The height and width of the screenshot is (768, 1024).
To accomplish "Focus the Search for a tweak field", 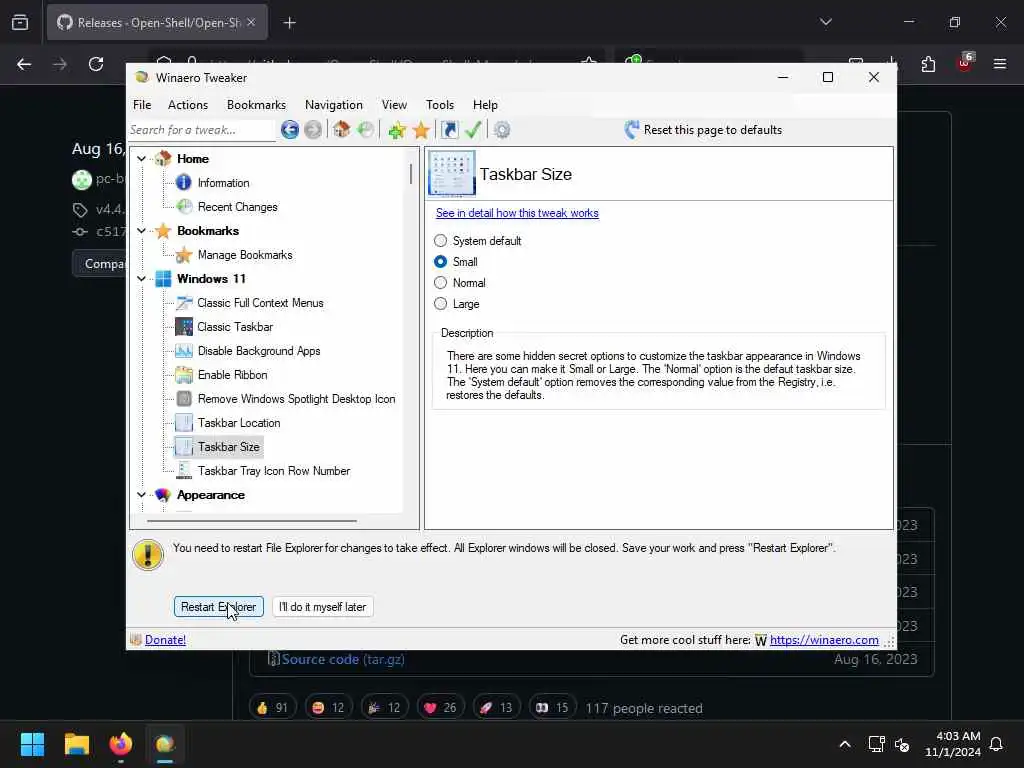I will (x=201, y=130).
